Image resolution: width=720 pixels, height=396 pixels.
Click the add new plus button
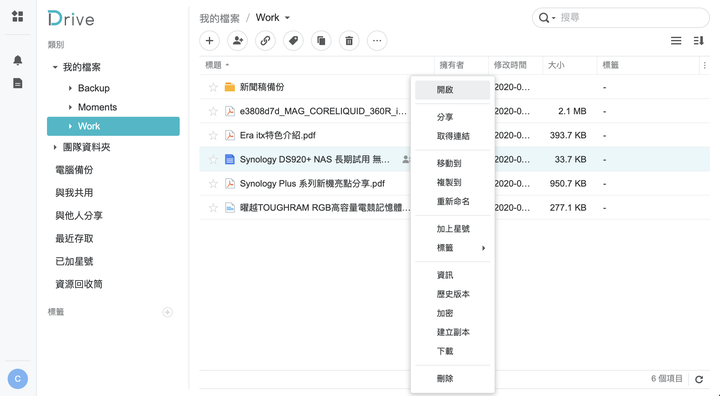click(209, 40)
